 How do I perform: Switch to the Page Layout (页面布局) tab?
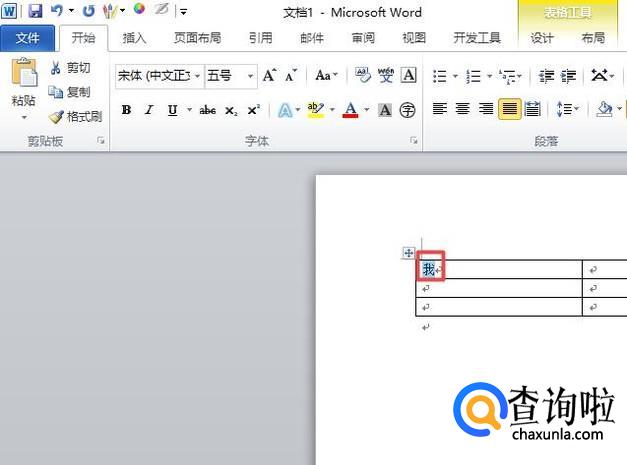pos(198,38)
